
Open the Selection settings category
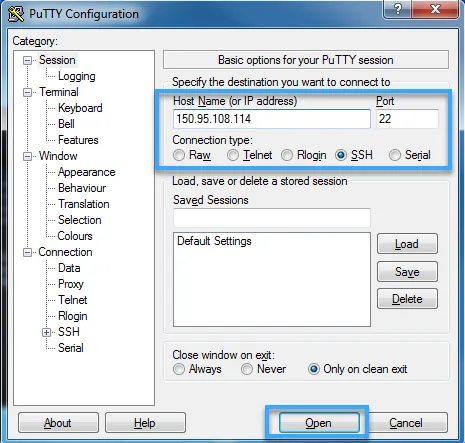(80, 220)
